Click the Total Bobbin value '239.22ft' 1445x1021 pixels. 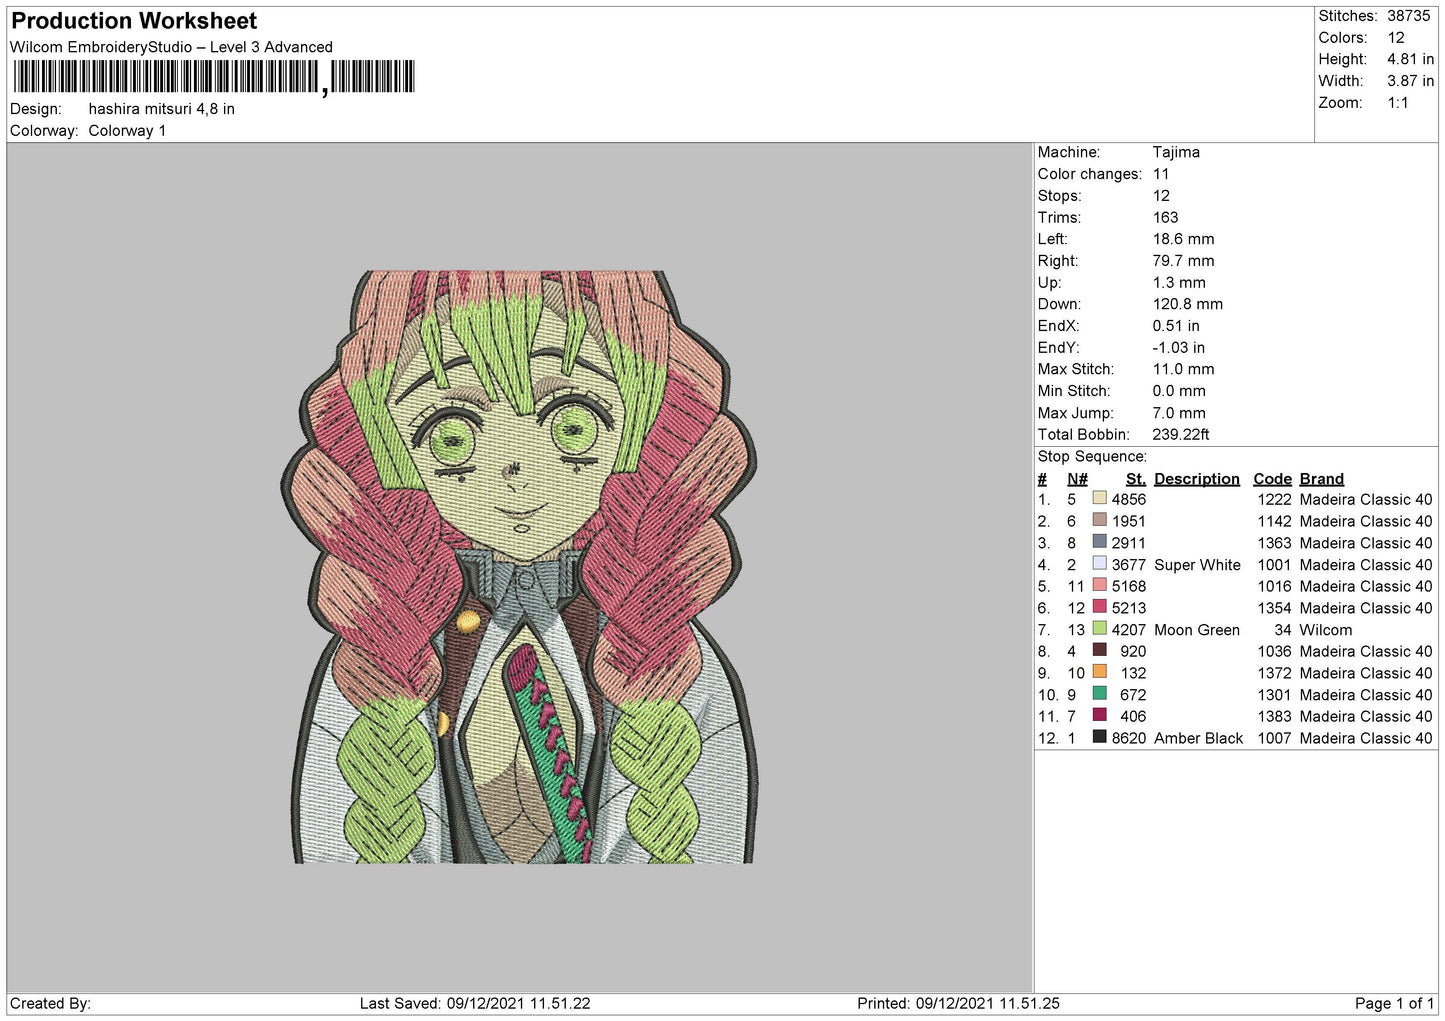tap(1181, 435)
